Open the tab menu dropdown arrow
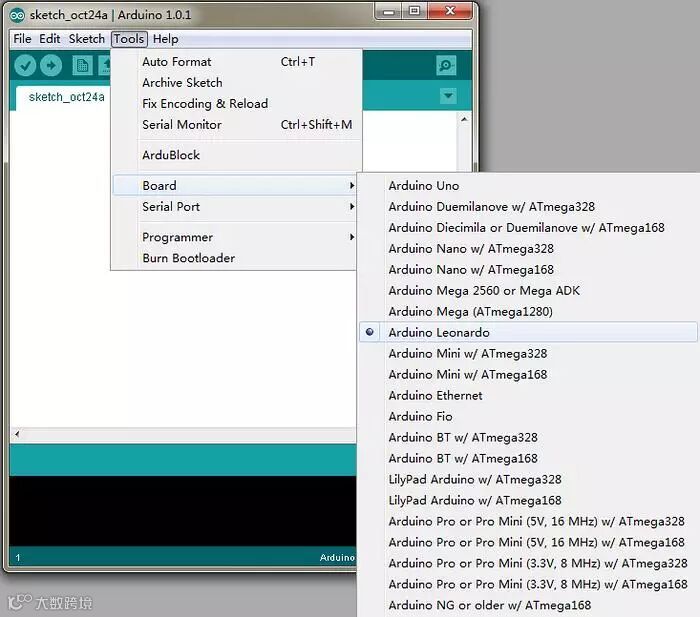This screenshot has width=700, height=617. coord(448,96)
